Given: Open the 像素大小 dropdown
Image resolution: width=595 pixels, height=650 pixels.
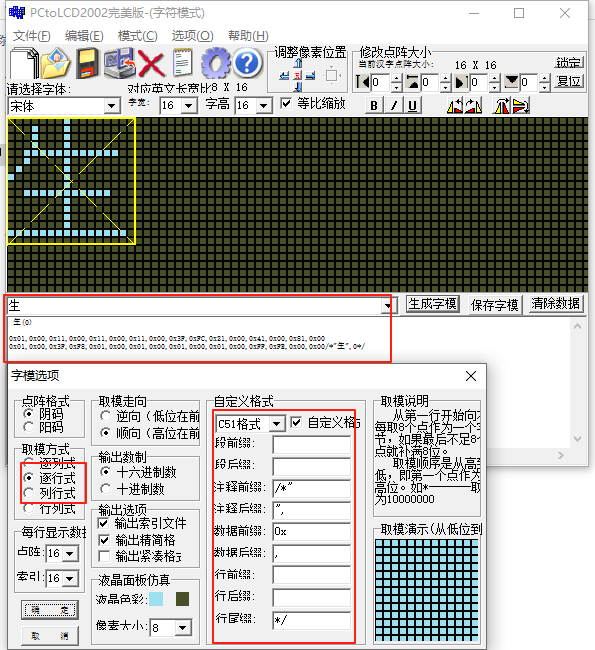Looking at the screenshot, I should point(183,628).
